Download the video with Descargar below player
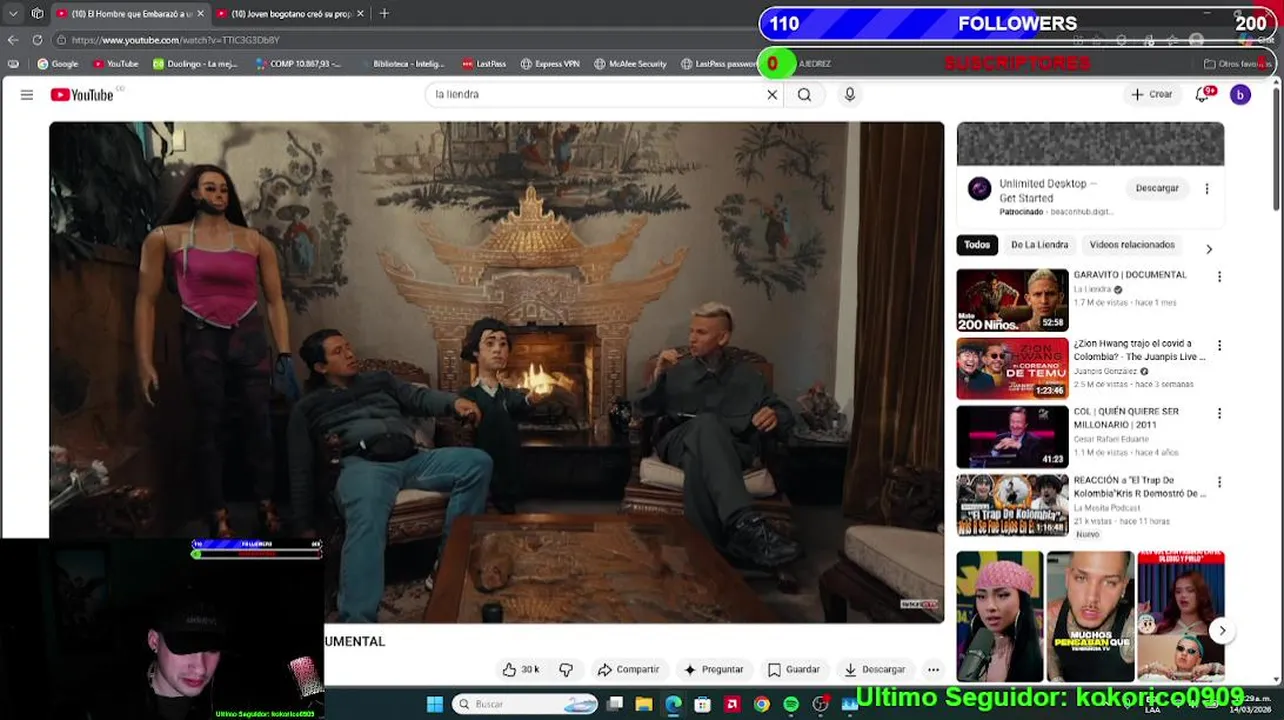 (x=874, y=669)
